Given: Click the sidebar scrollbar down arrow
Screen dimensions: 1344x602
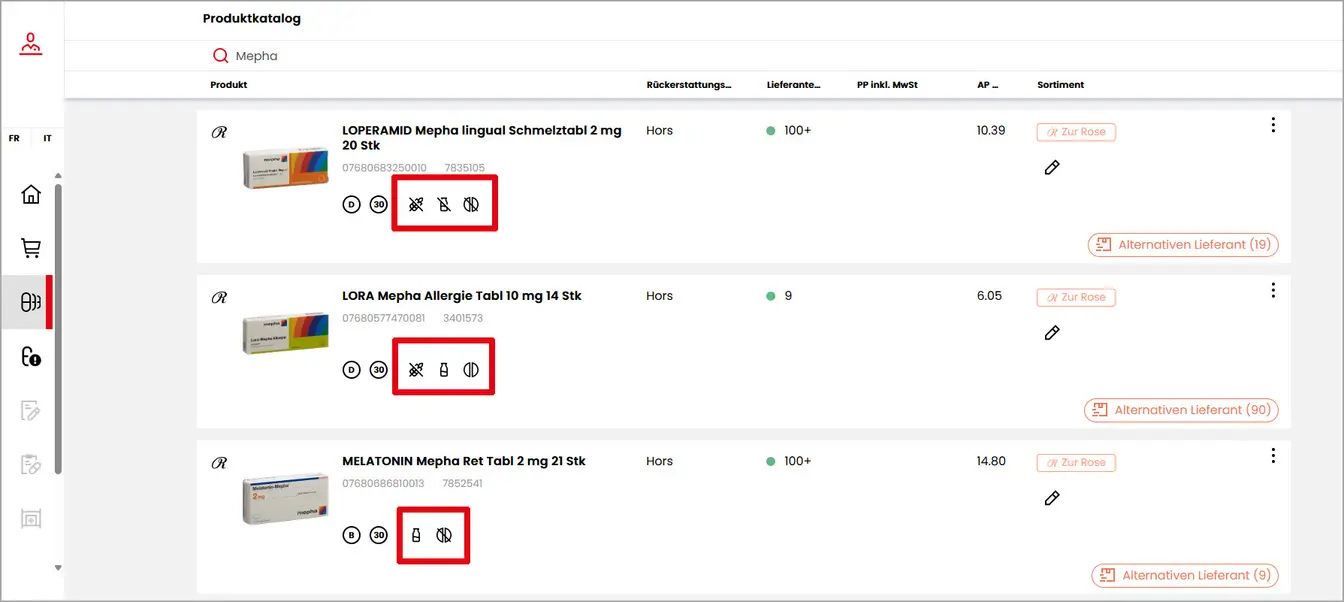Looking at the screenshot, I should click(58, 567).
